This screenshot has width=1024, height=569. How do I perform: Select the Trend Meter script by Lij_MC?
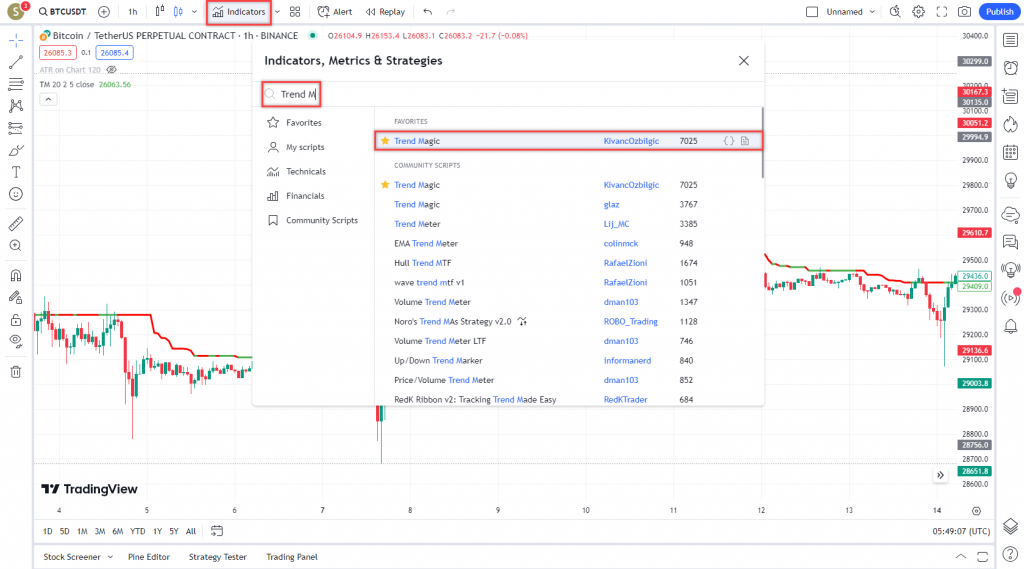[568, 223]
